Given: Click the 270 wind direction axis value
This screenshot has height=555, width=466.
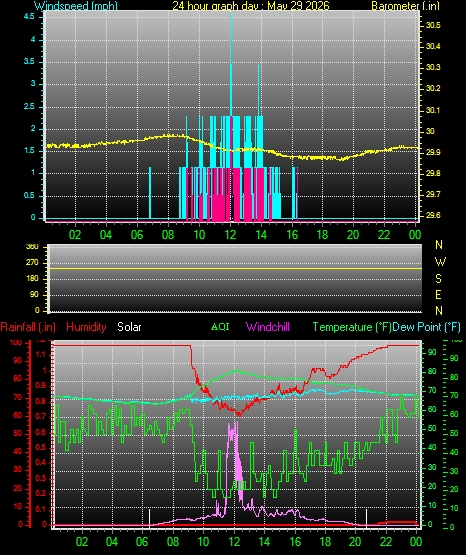Looking at the screenshot, I should coord(32,263).
